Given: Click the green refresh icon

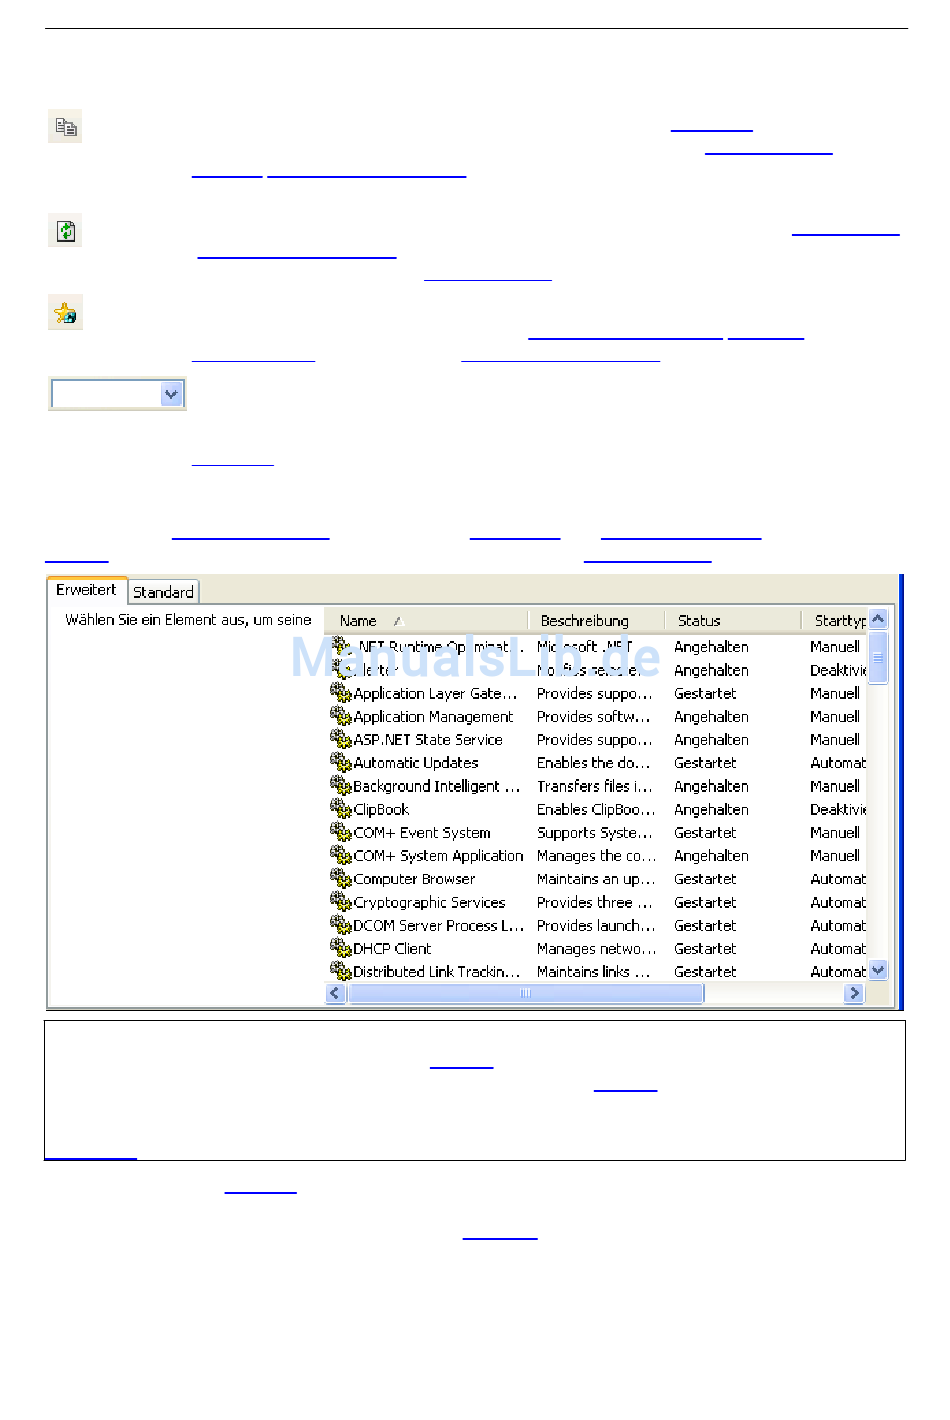Looking at the screenshot, I should click(66, 231).
